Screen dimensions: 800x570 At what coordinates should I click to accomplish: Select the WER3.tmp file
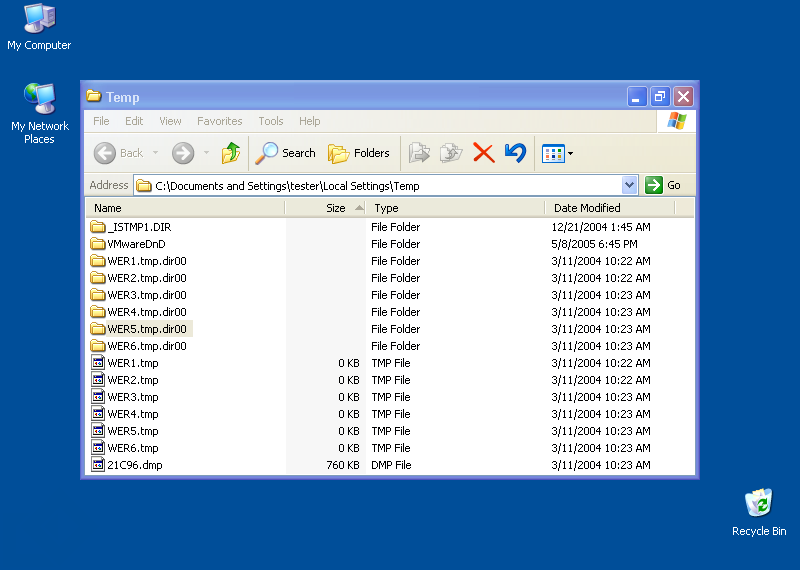tap(132, 397)
